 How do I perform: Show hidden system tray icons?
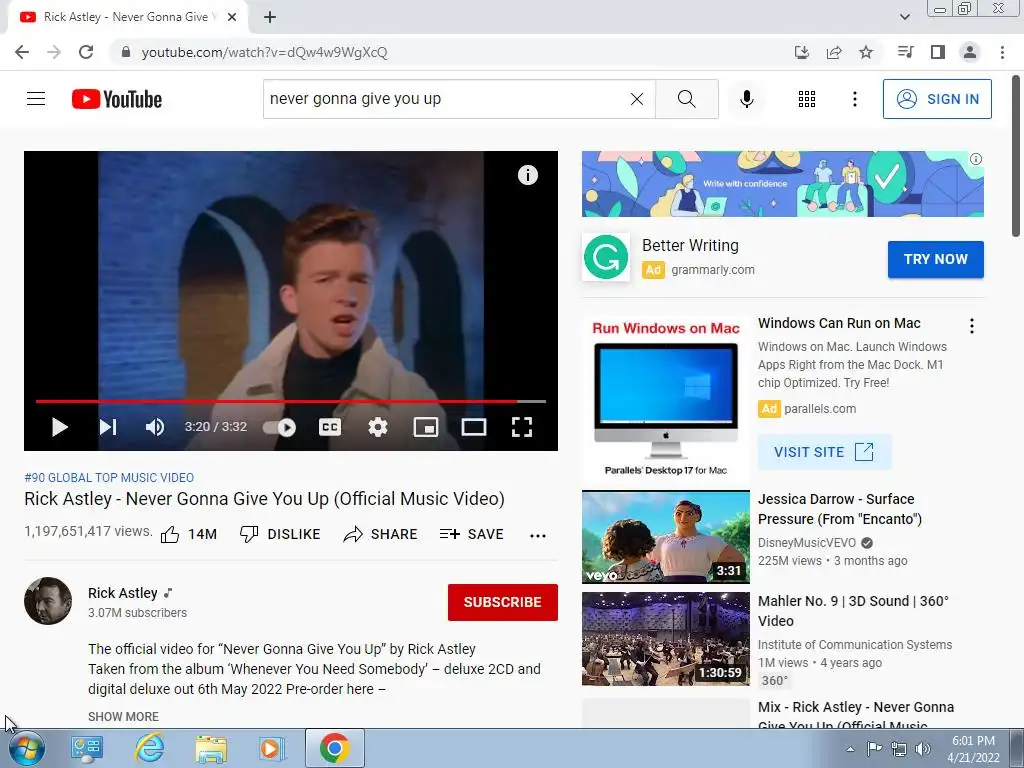pos(850,749)
